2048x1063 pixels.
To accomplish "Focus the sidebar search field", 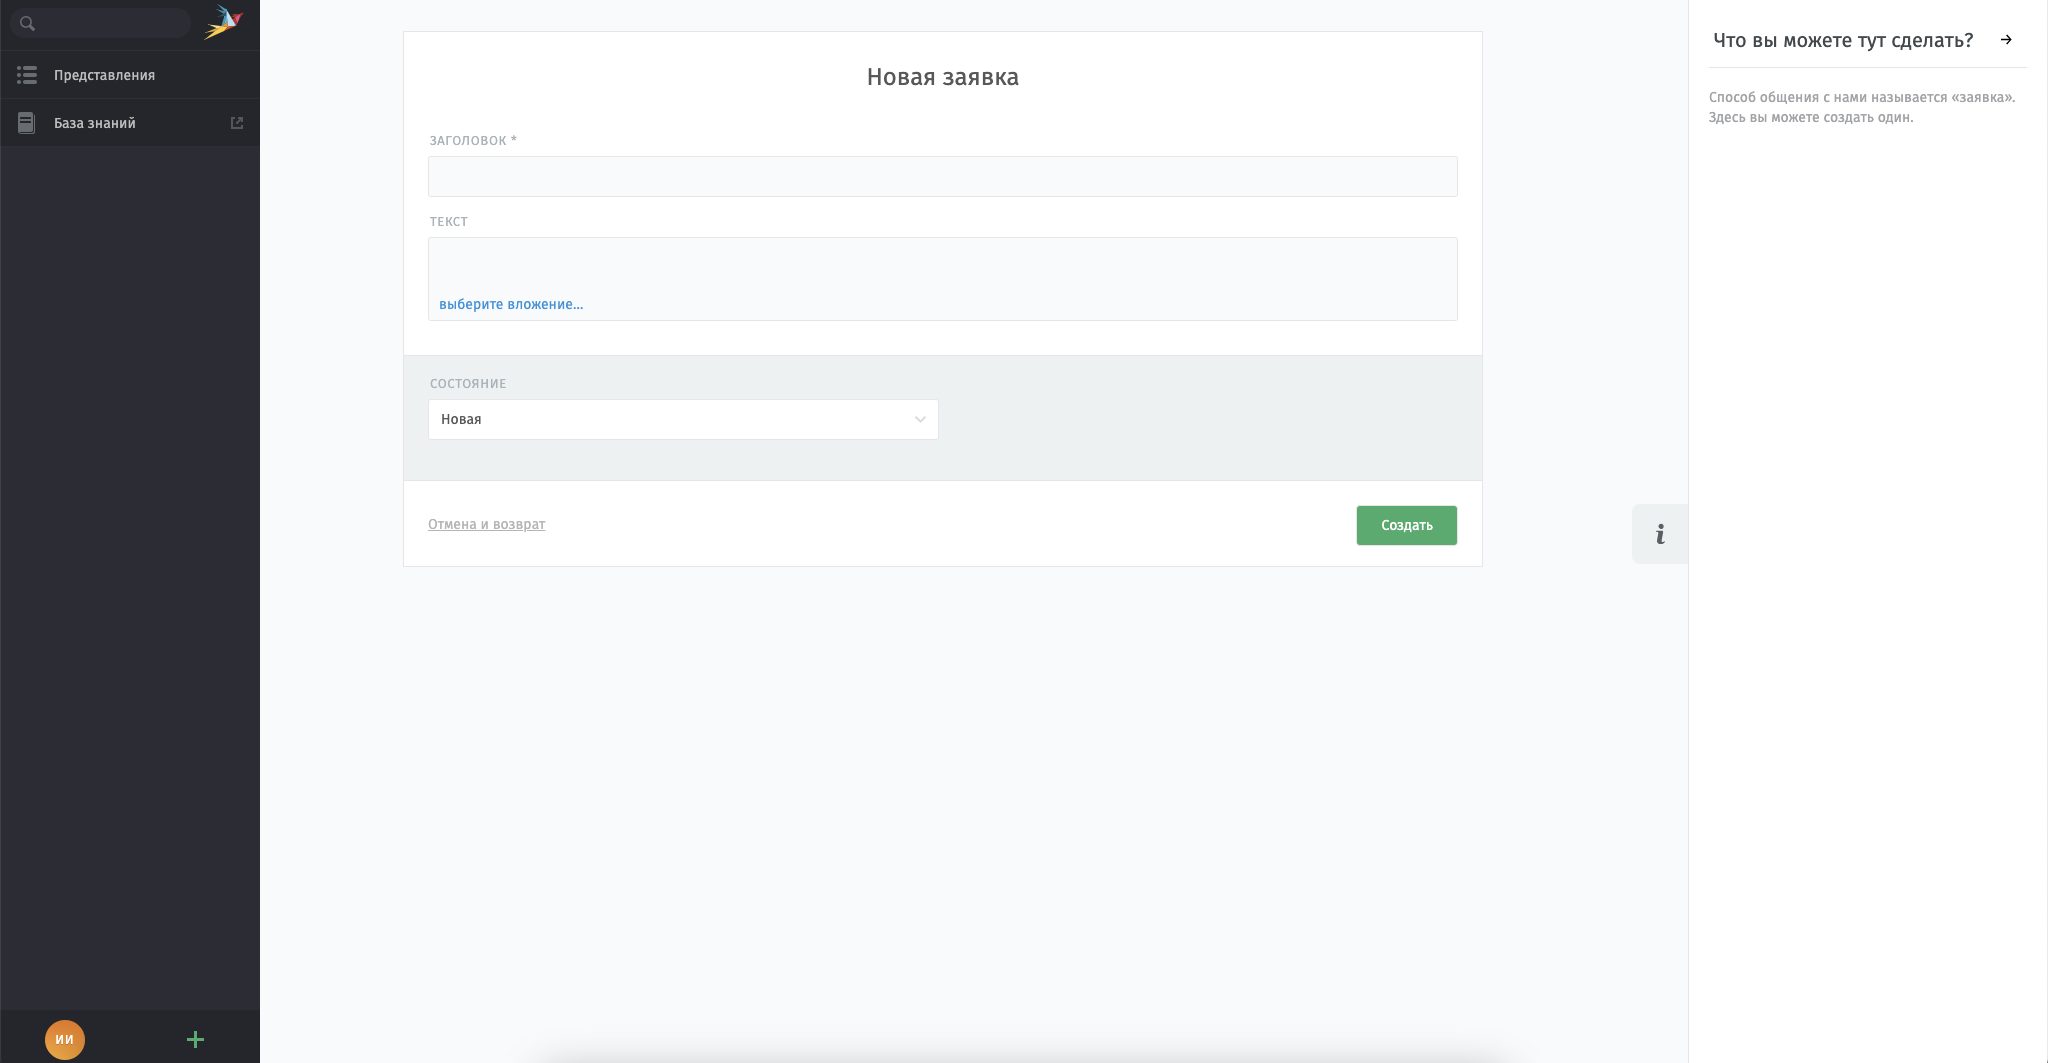I will [101, 23].
